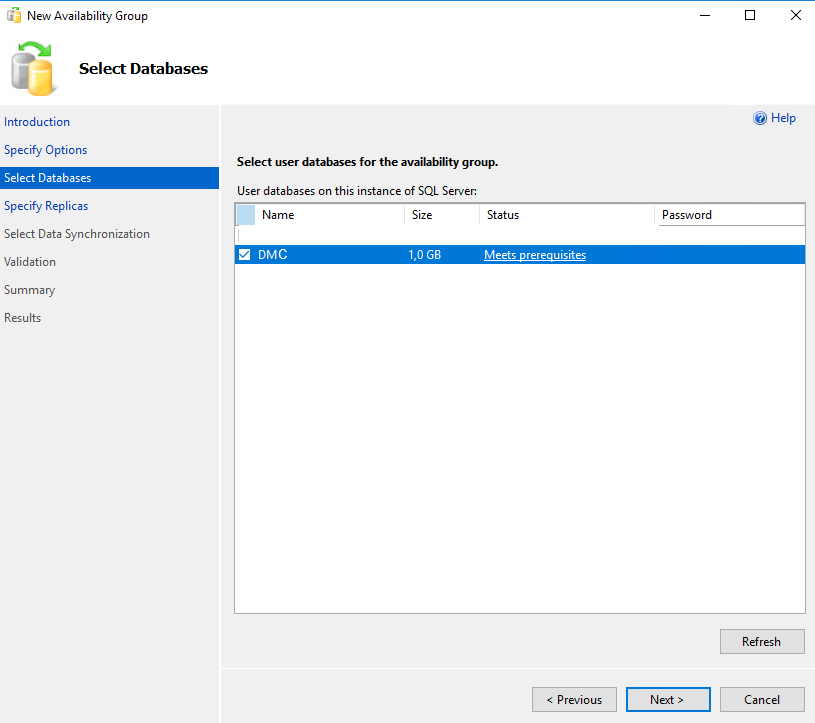Cancel the availability group wizard
The height and width of the screenshot is (723, 815).
pyautogui.click(x=762, y=700)
